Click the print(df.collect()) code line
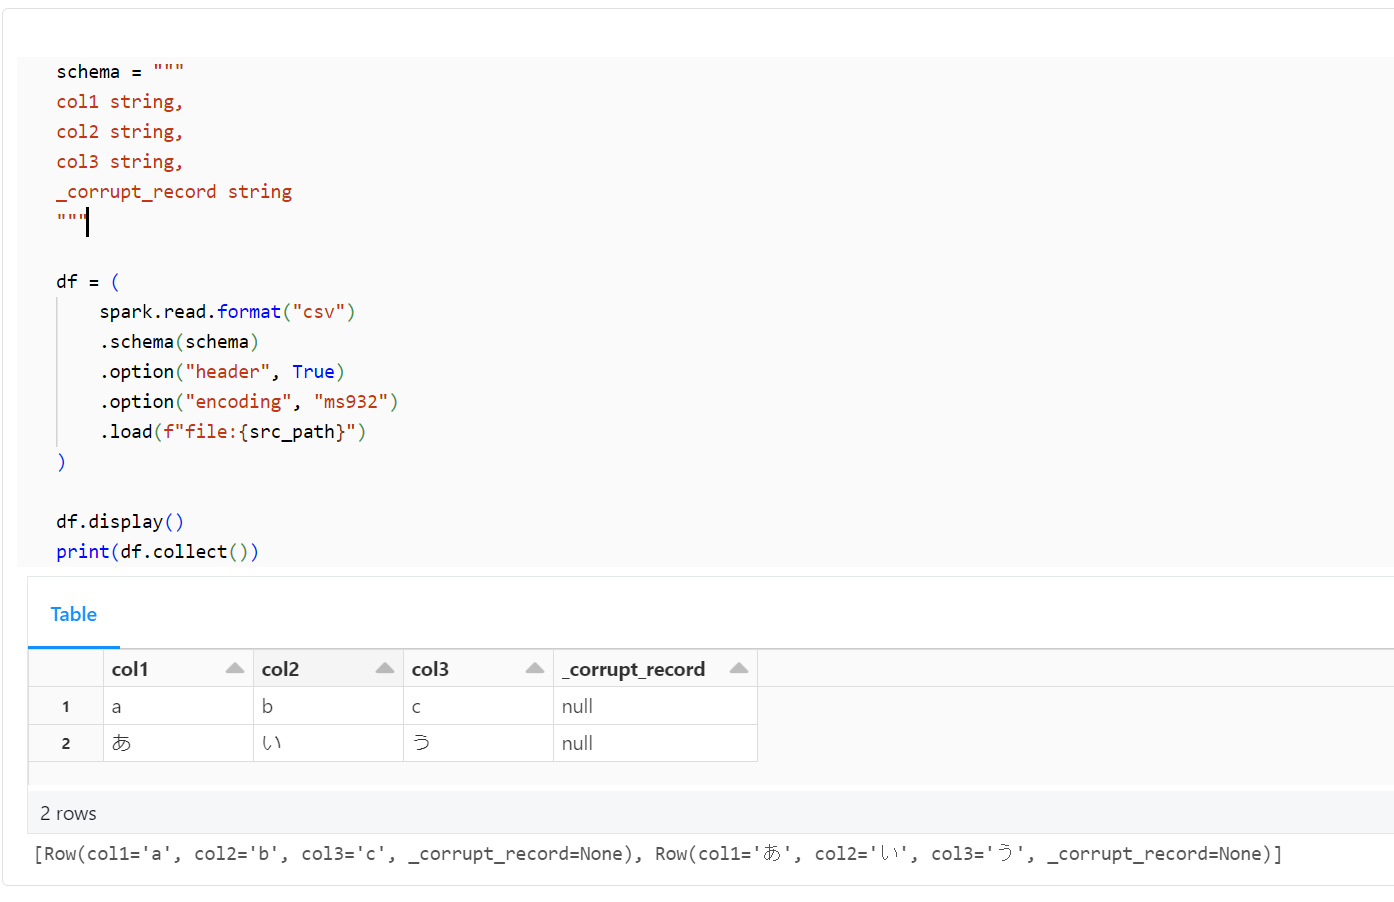 158,552
